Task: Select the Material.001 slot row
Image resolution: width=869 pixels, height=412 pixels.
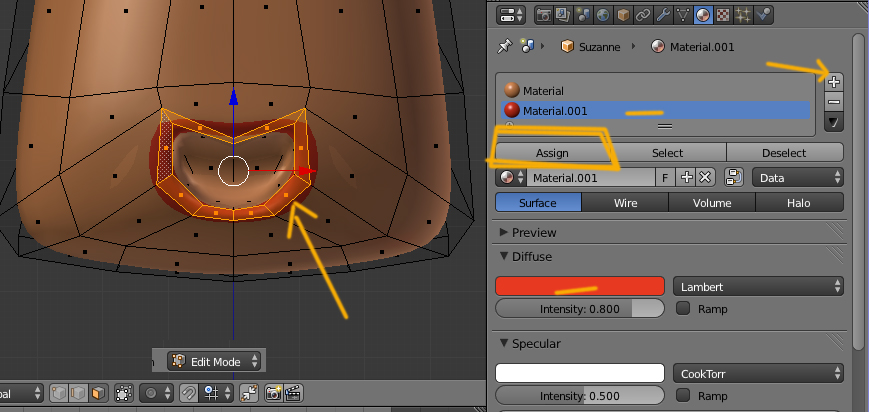Action: 655,110
